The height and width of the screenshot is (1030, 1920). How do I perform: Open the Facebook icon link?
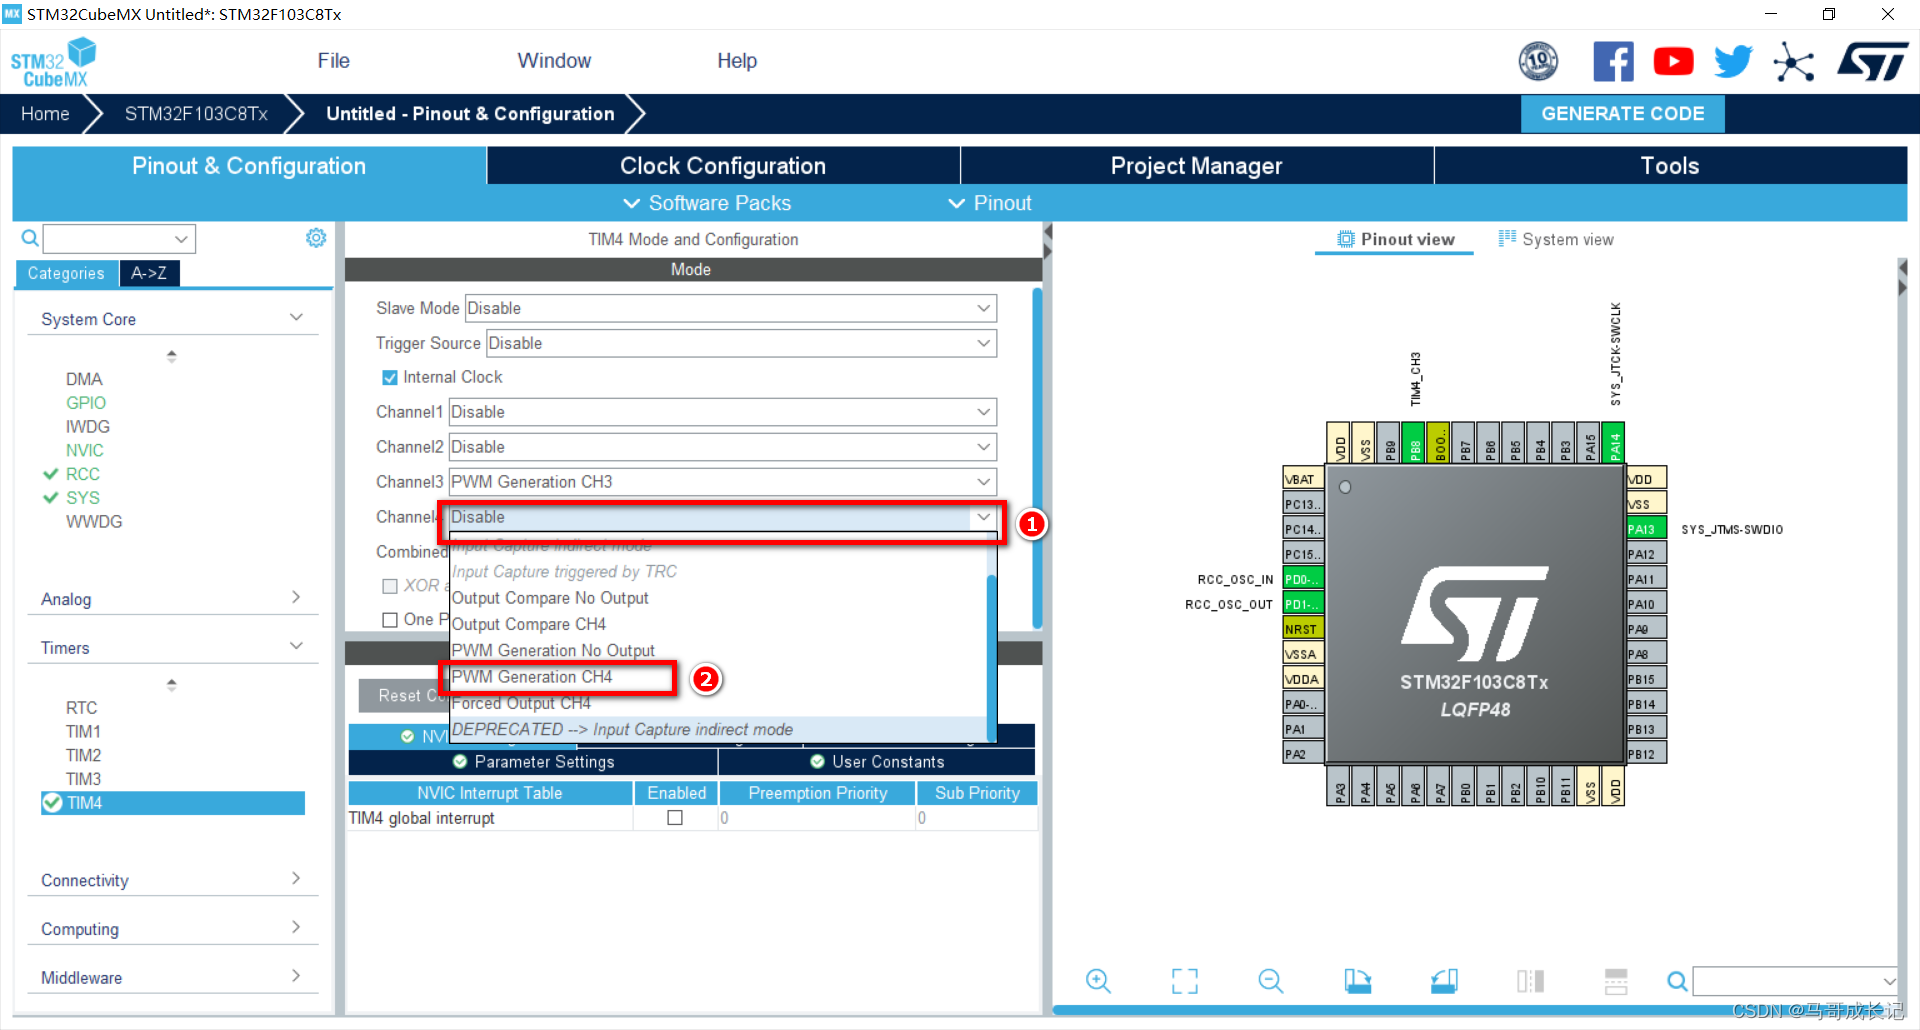coord(1613,62)
